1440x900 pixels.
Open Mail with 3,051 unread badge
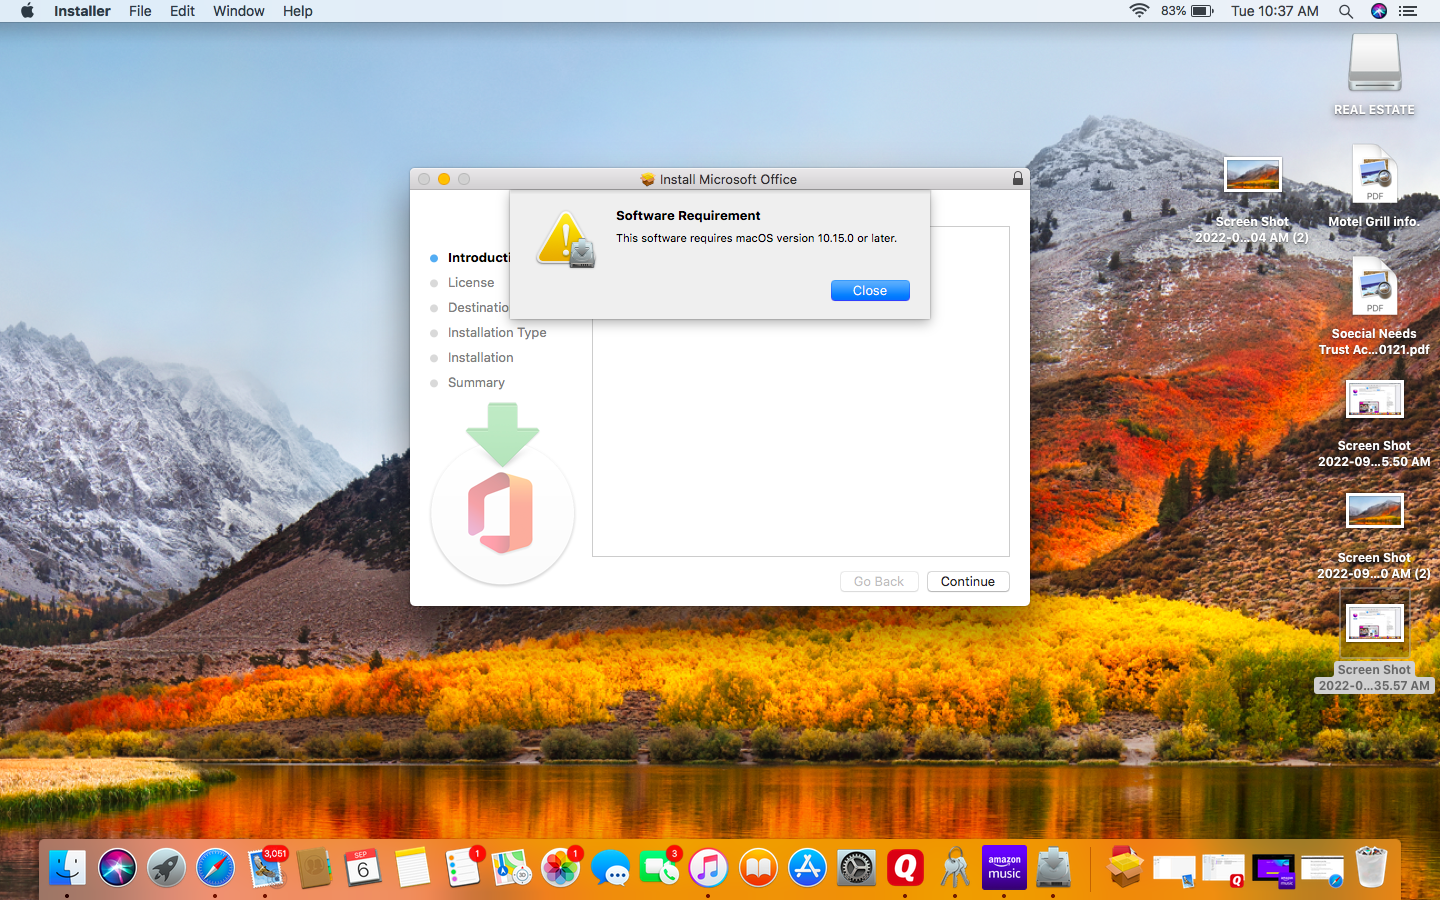265,867
